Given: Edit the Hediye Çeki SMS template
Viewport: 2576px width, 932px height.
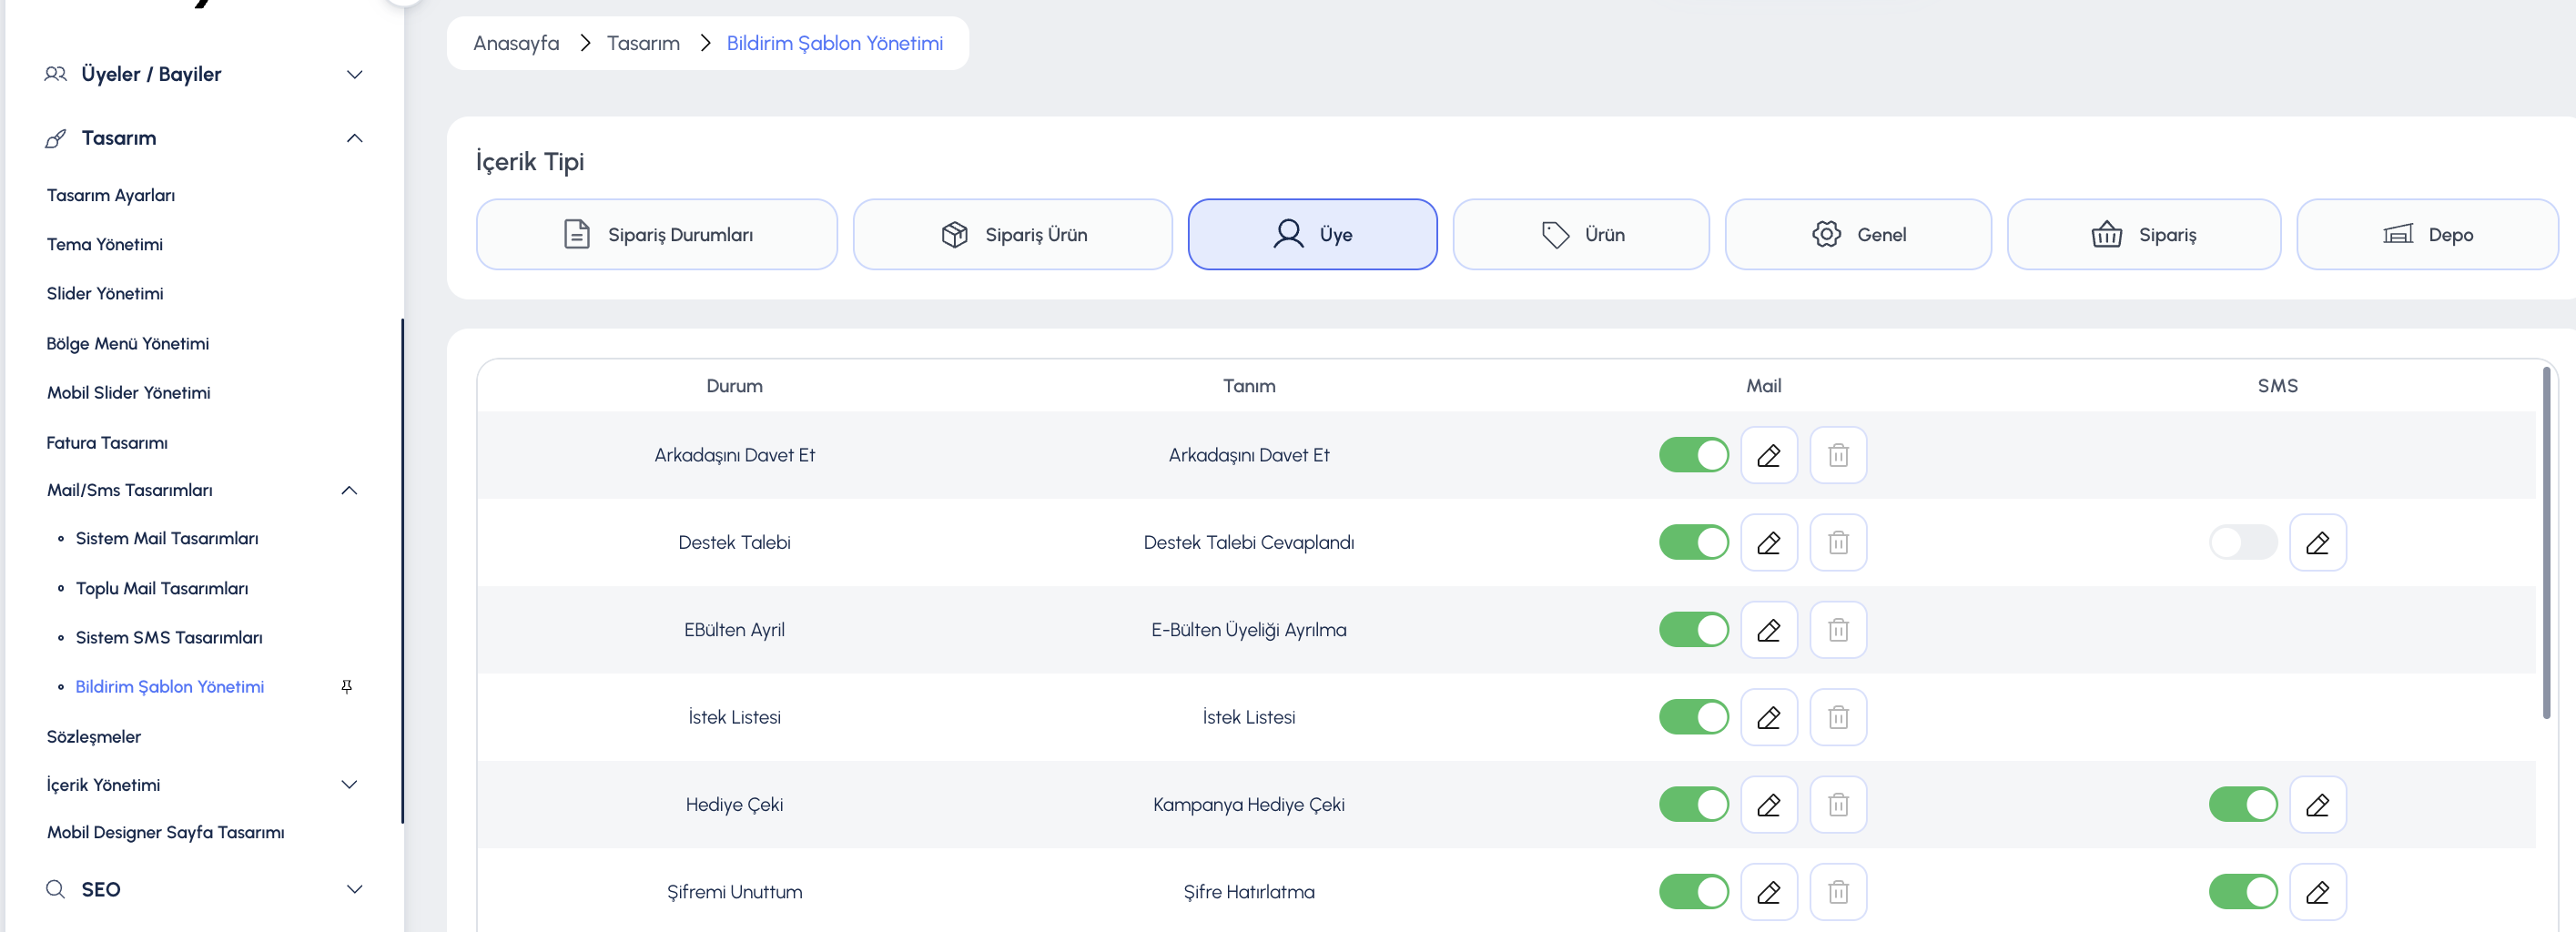Looking at the screenshot, I should tap(2317, 804).
